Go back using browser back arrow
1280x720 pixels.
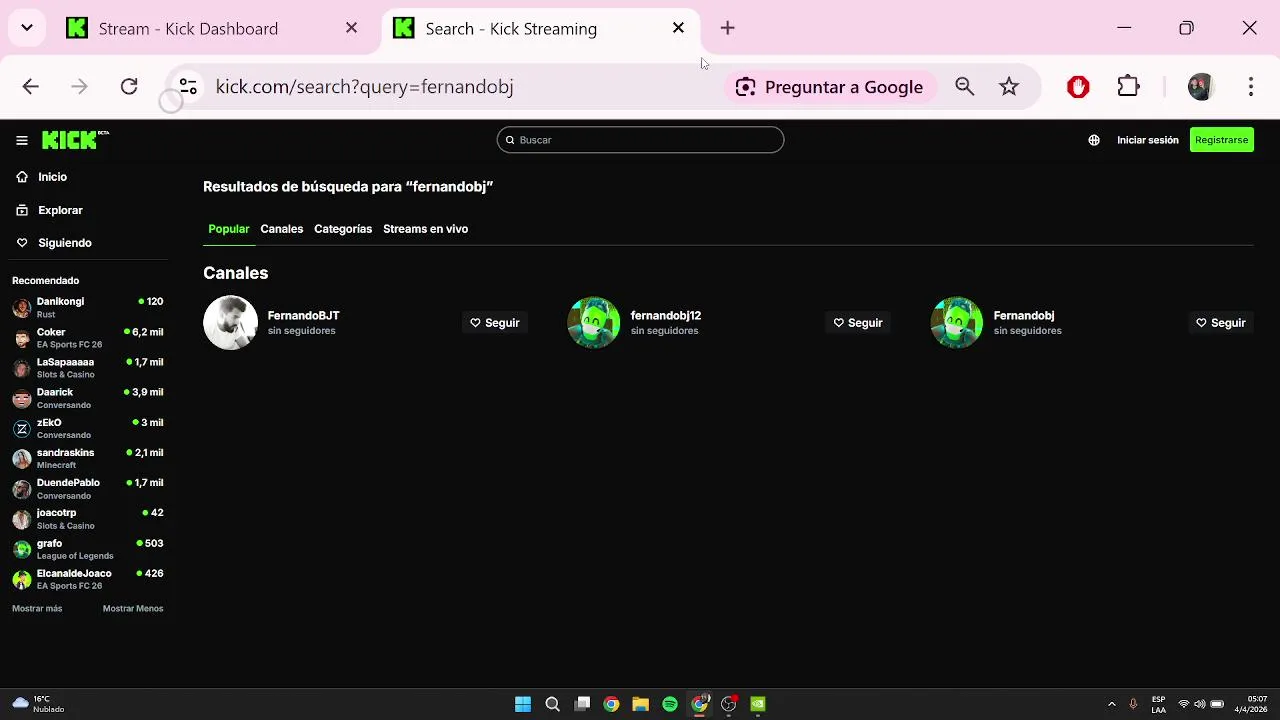tap(31, 87)
